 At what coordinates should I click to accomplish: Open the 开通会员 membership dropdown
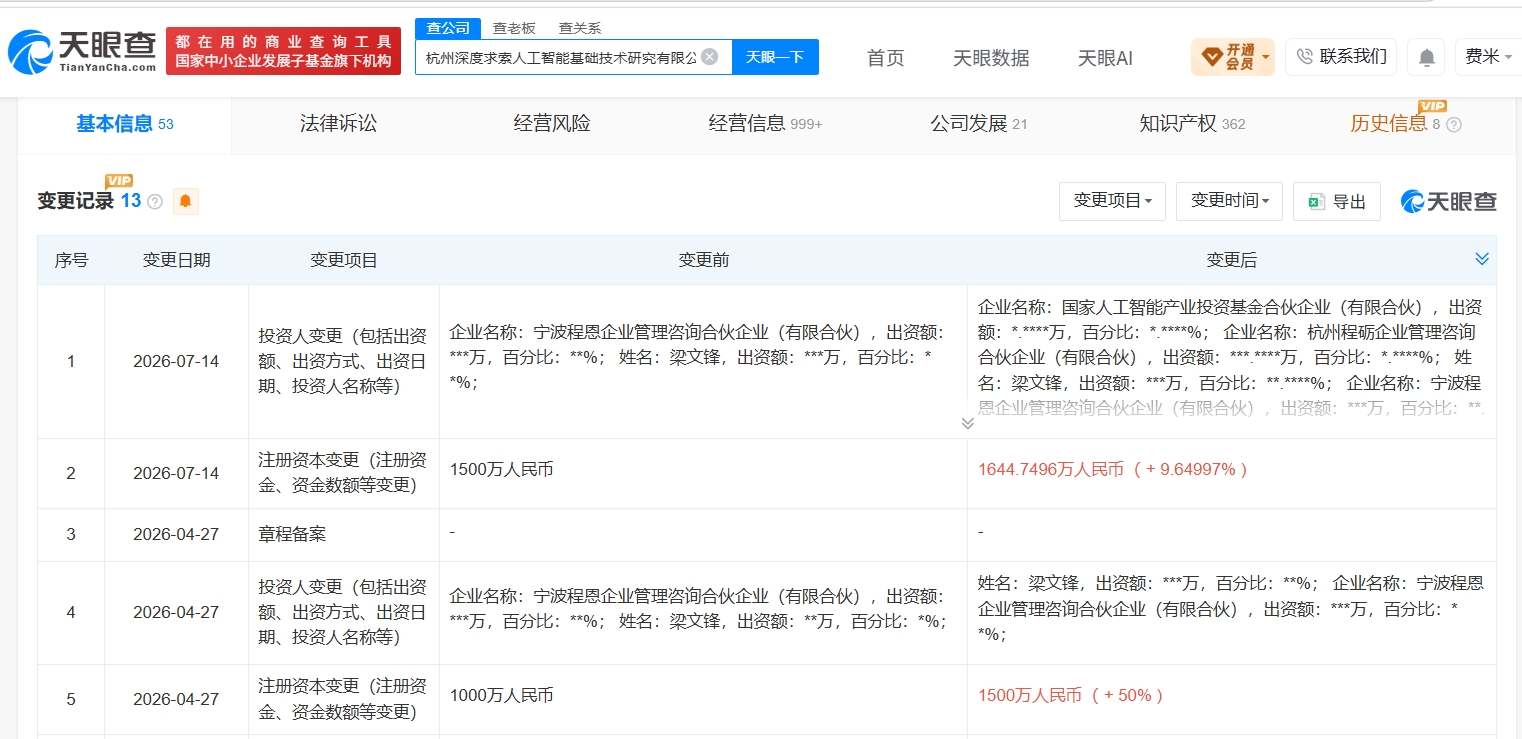(1232, 57)
